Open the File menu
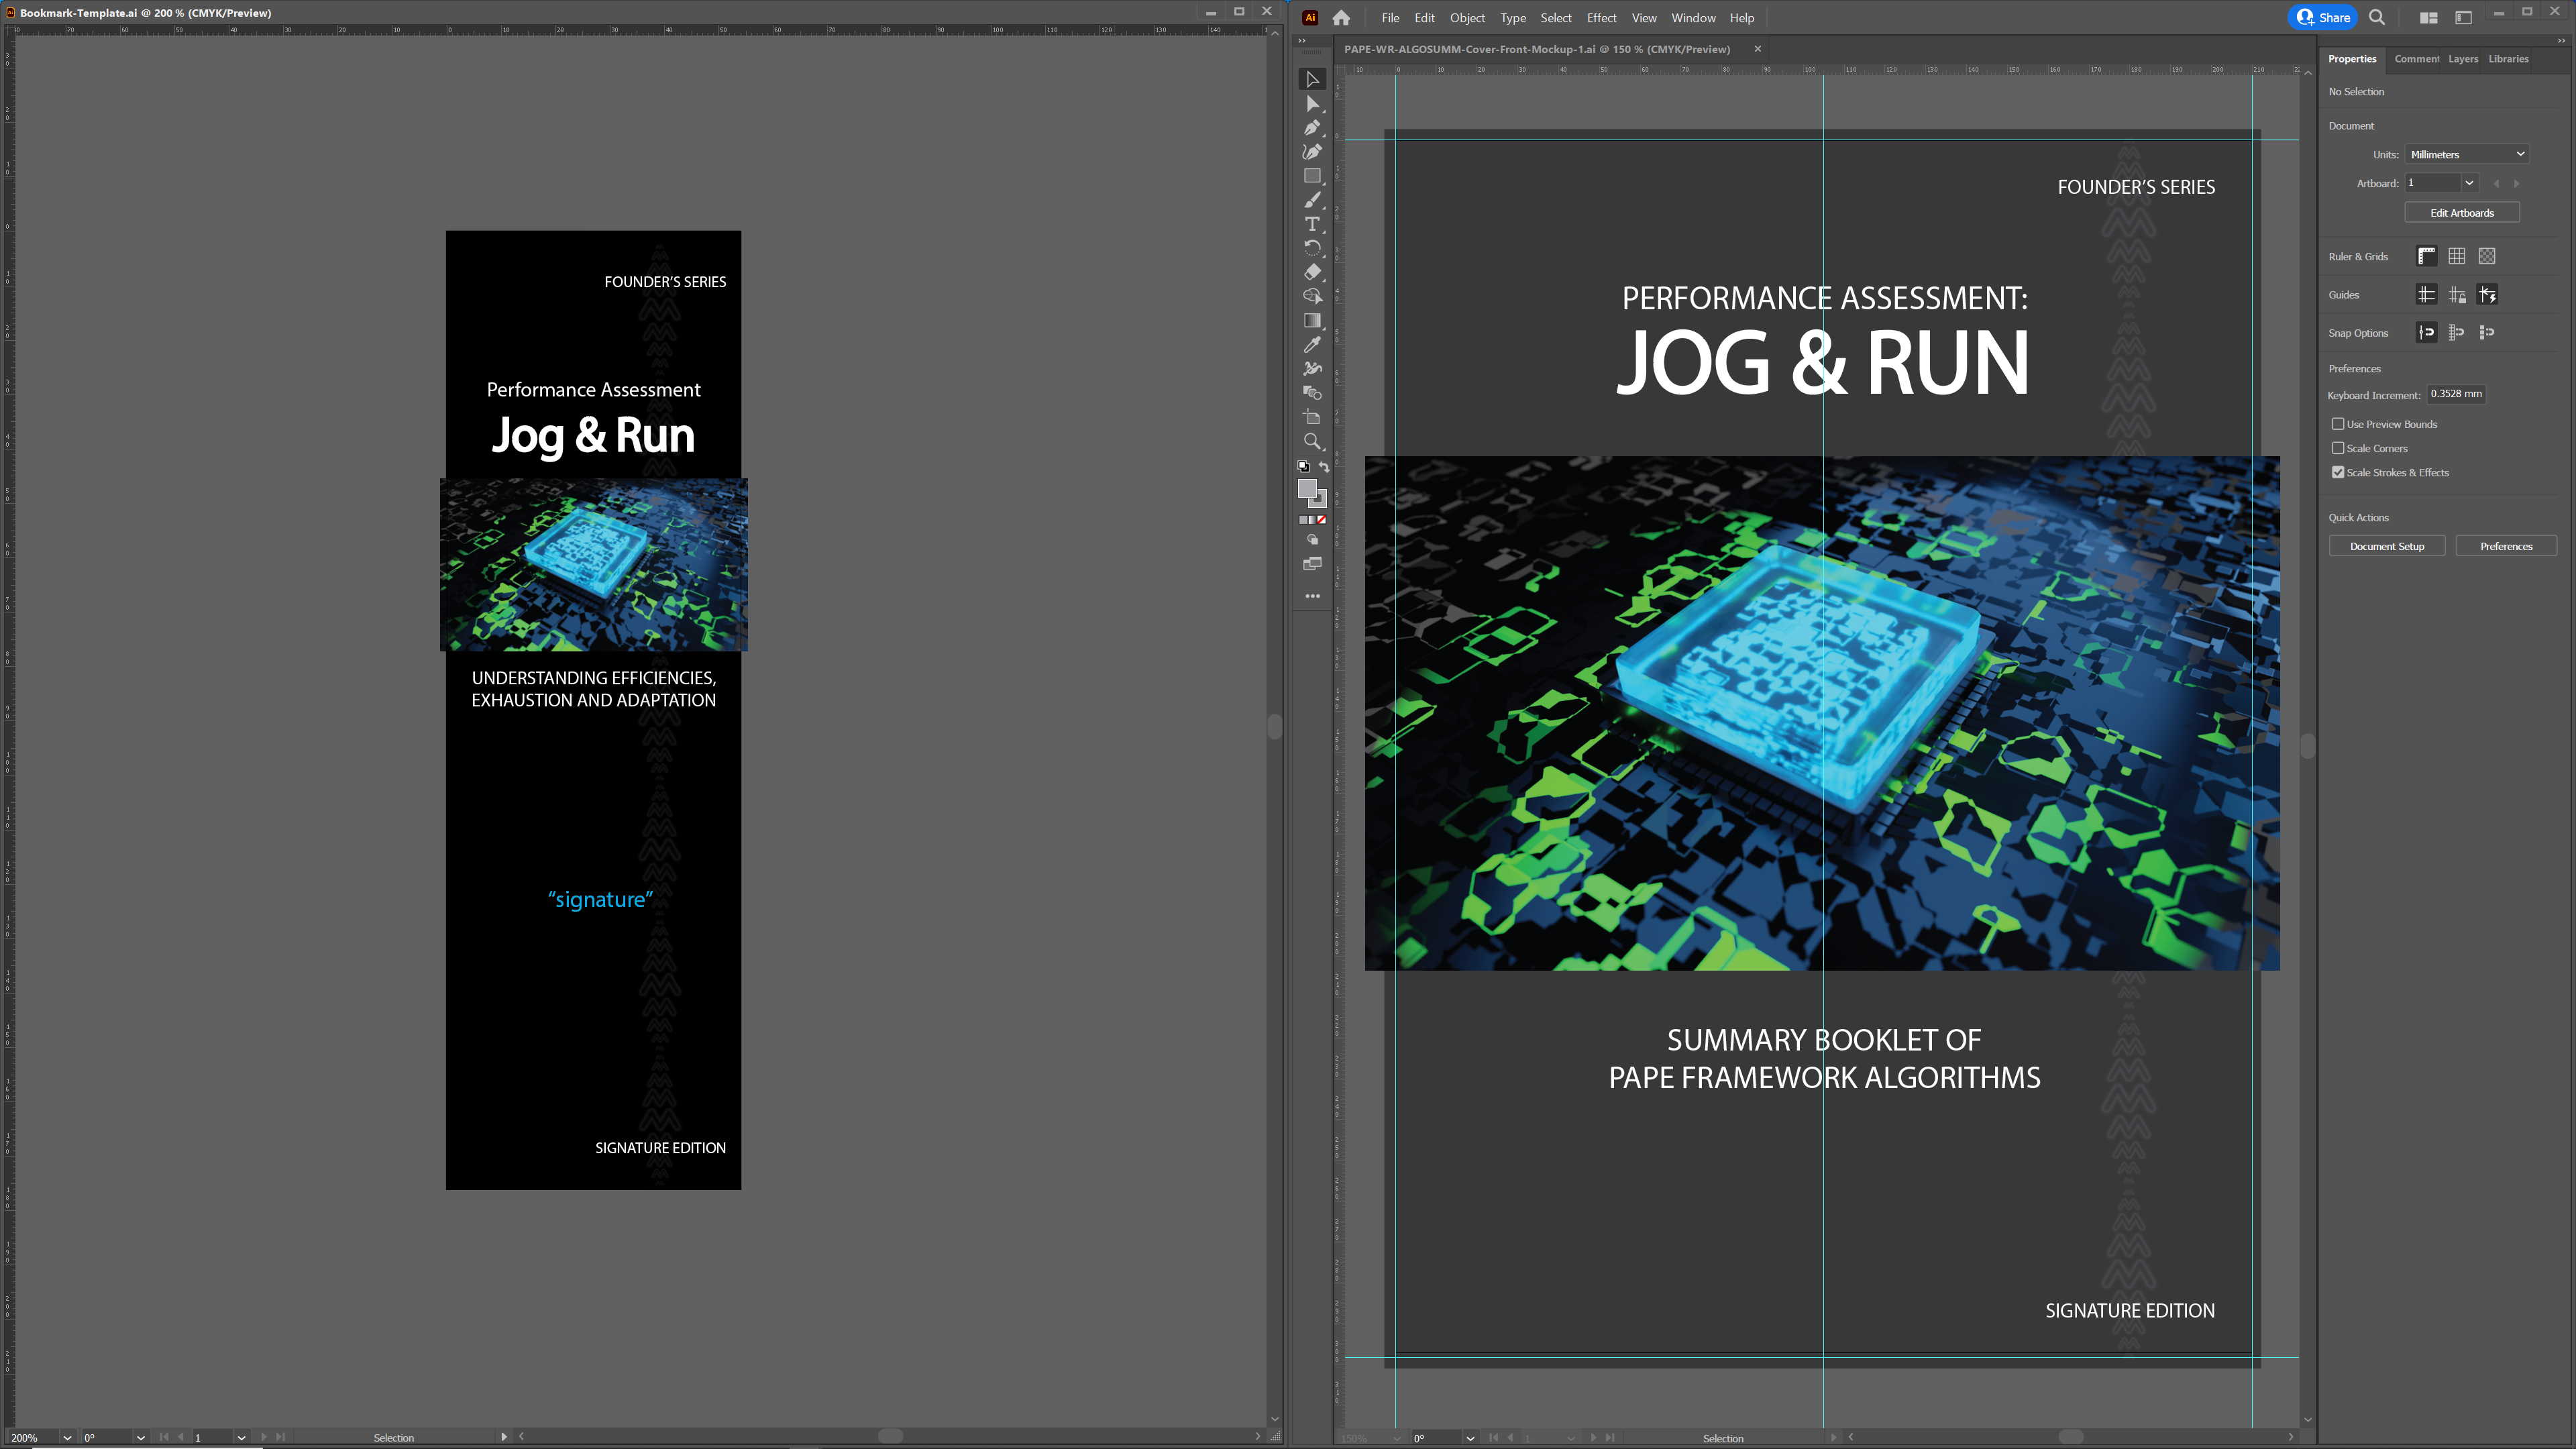This screenshot has width=2576, height=1449. point(1390,18)
